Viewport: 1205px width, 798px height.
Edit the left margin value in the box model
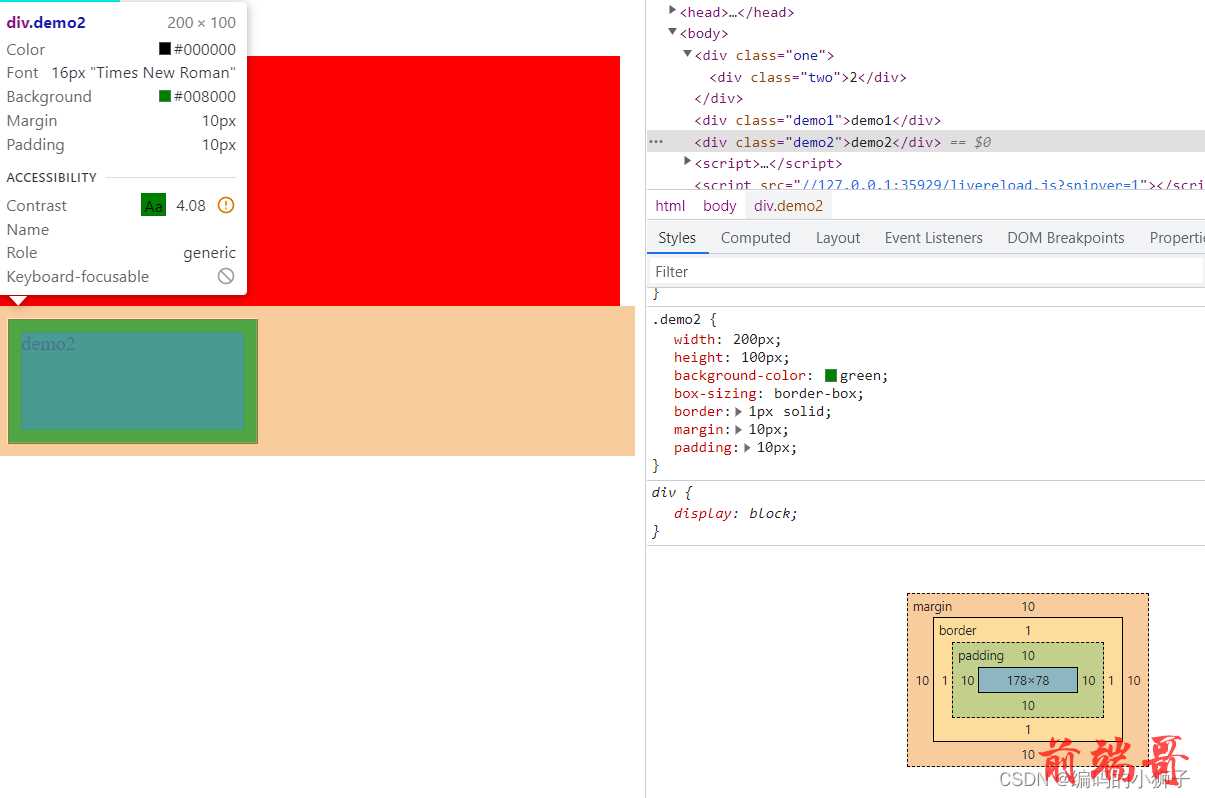[x=922, y=680]
